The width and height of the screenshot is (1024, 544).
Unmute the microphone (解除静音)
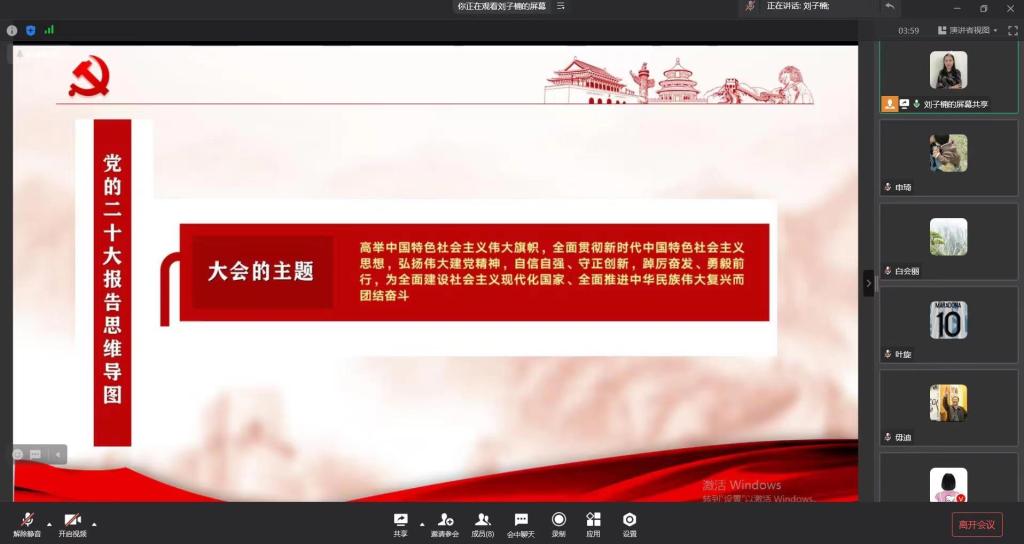click(x=27, y=524)
